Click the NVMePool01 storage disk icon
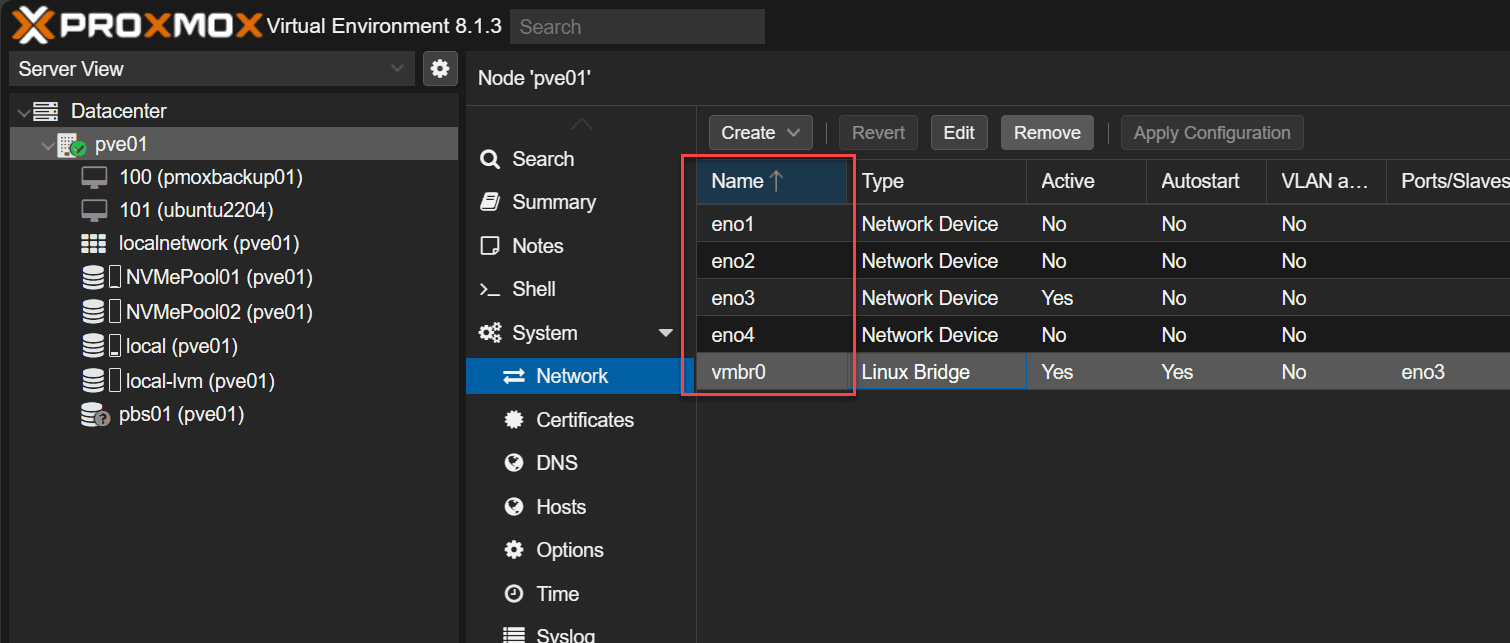Viewport: 1510px width, 643px height. (x=93, y=278)
